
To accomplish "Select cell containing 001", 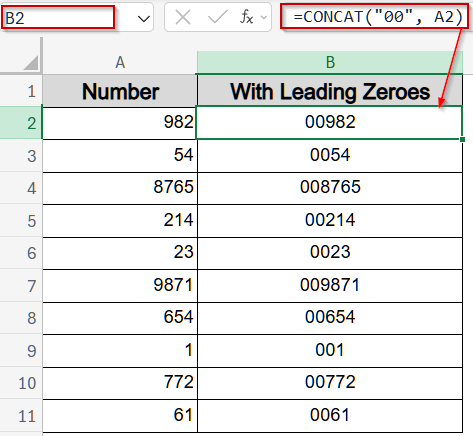I will pos(330,351).
